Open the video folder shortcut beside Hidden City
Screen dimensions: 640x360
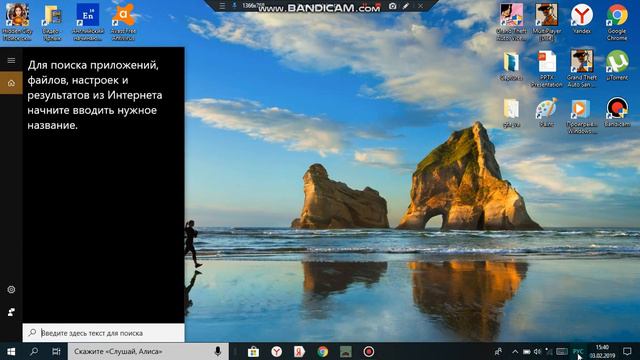click(52, 22)
